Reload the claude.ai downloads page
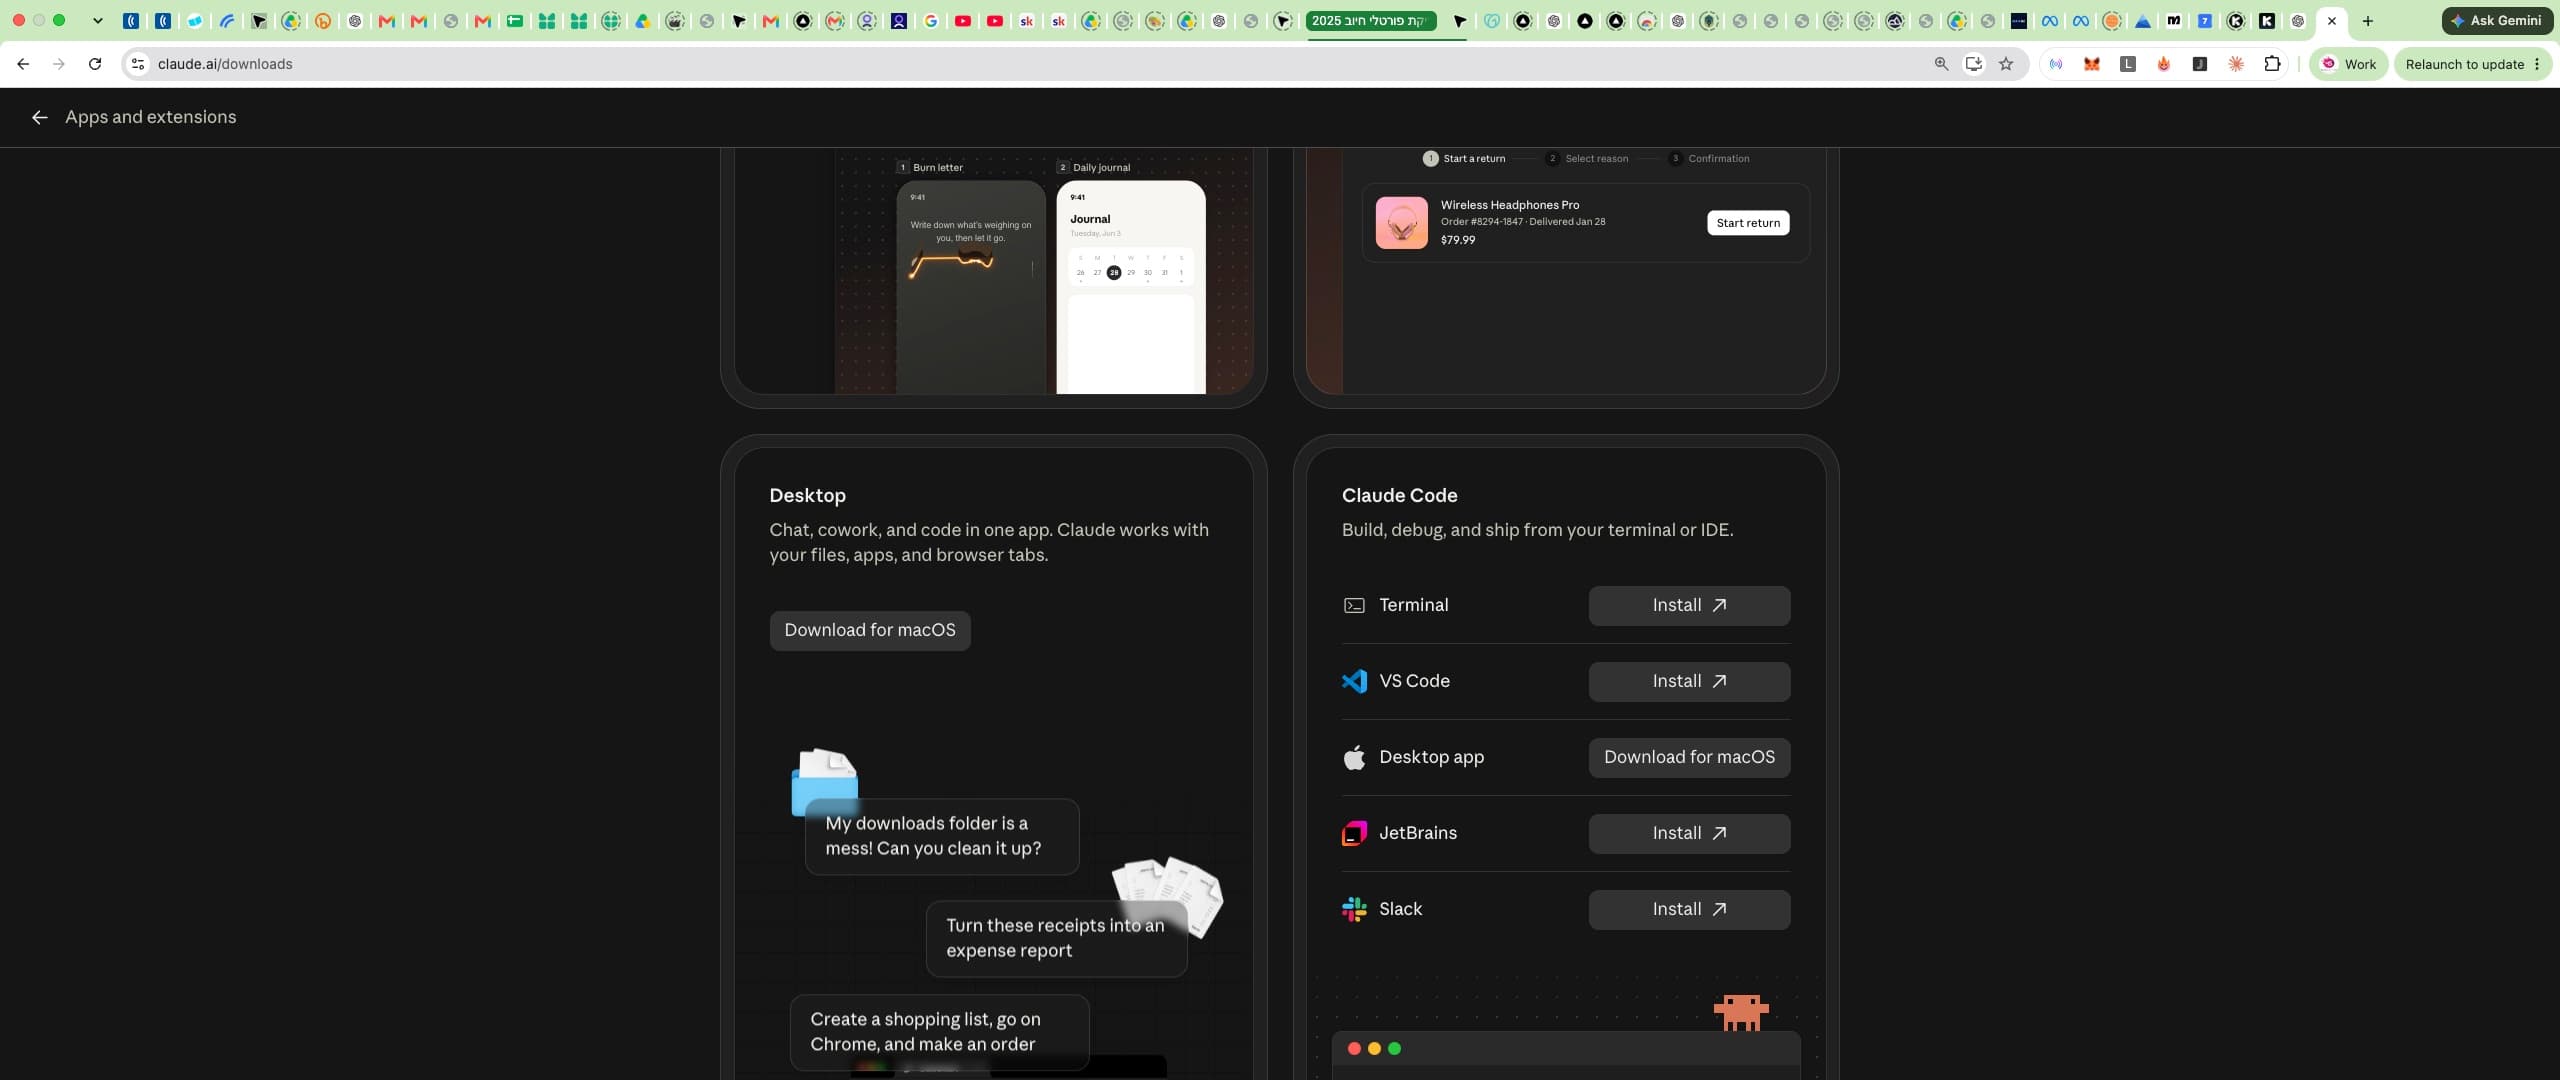Screen dimensions: 2560x1080 pos(95,64)
